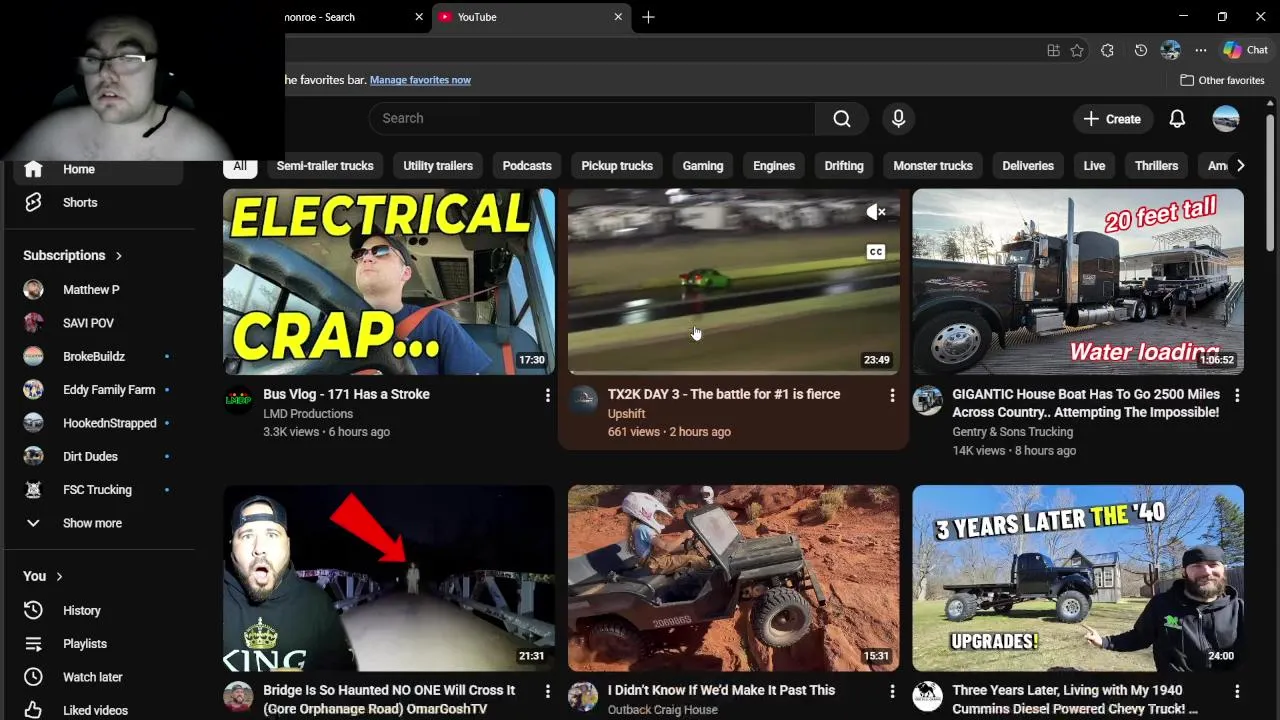Screen dimensions: 1280x720
Task: Open Outback Craig House channel avatar
Action: coord(583,696)
